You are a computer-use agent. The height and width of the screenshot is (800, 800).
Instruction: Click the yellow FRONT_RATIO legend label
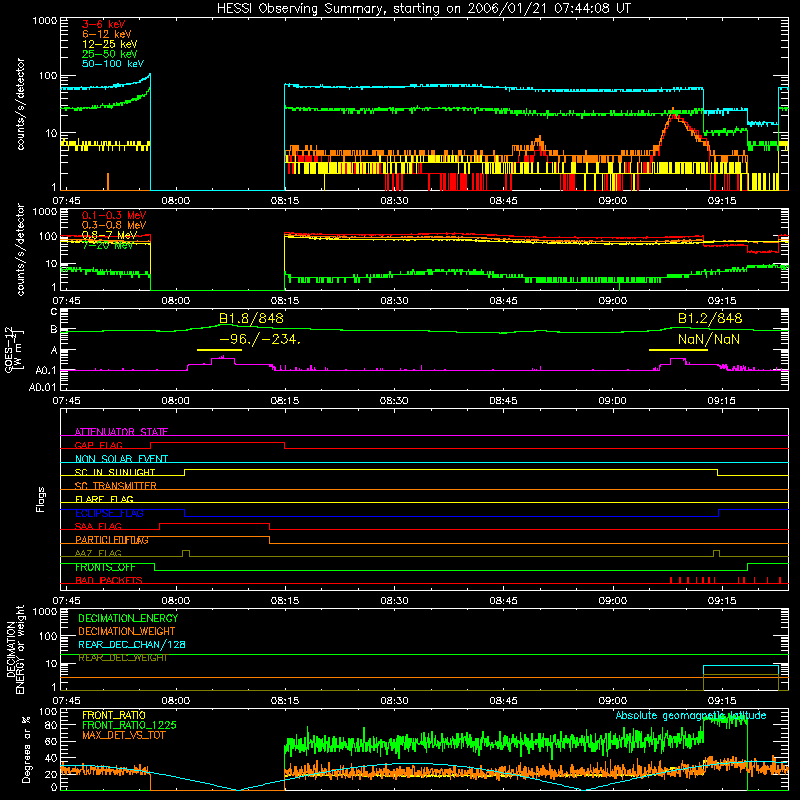pos(114,715)
